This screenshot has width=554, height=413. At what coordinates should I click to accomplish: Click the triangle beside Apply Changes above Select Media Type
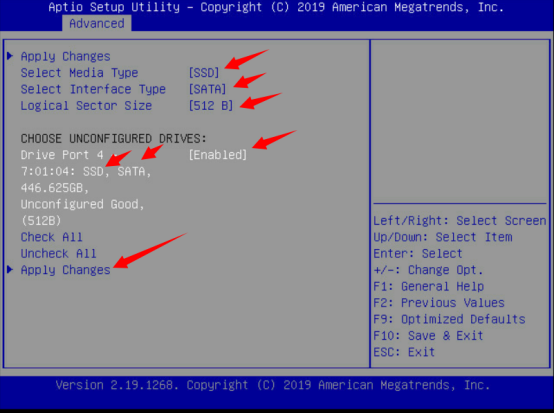pyautogui.click(x=10, y=56)
